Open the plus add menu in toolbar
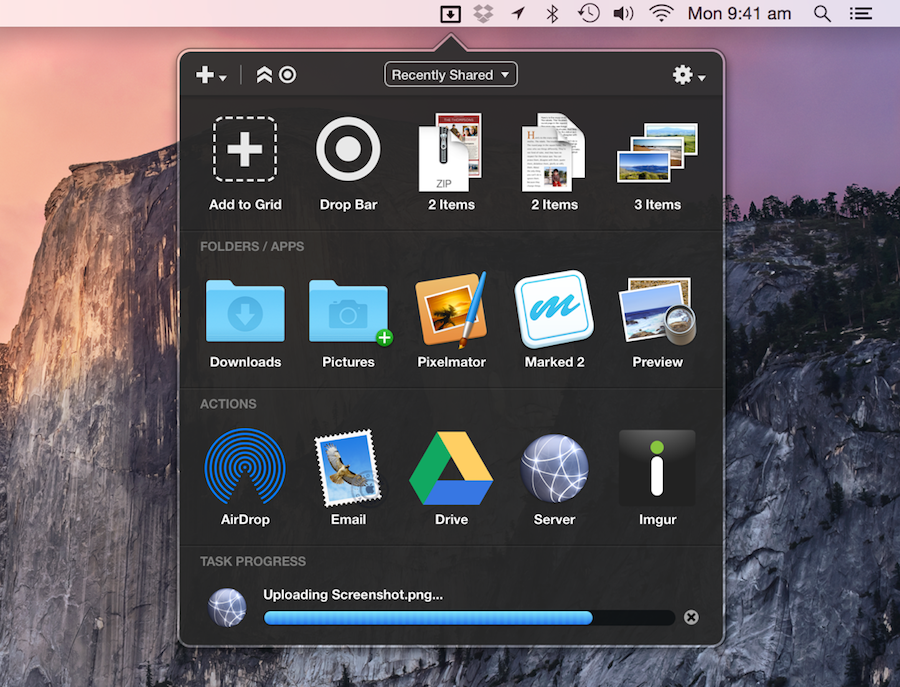 (x=211, y=75)
